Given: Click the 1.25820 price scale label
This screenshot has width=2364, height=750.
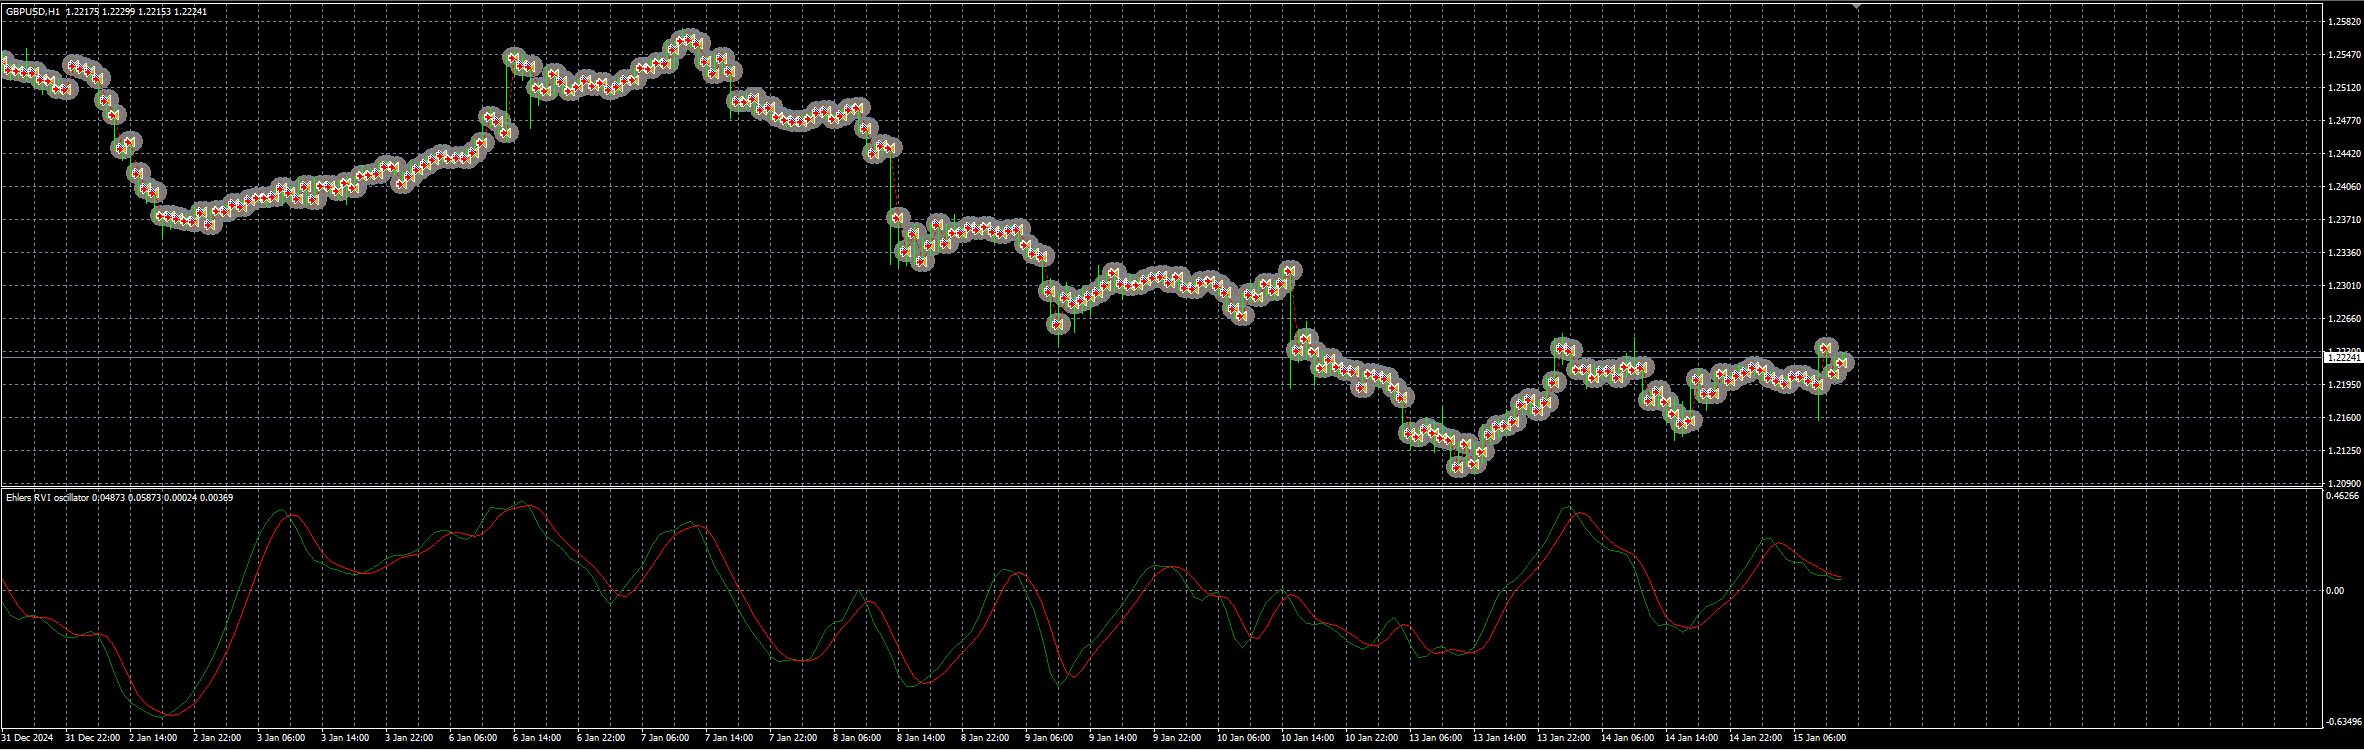Looking at the screenshot, I should point(2344,22).
